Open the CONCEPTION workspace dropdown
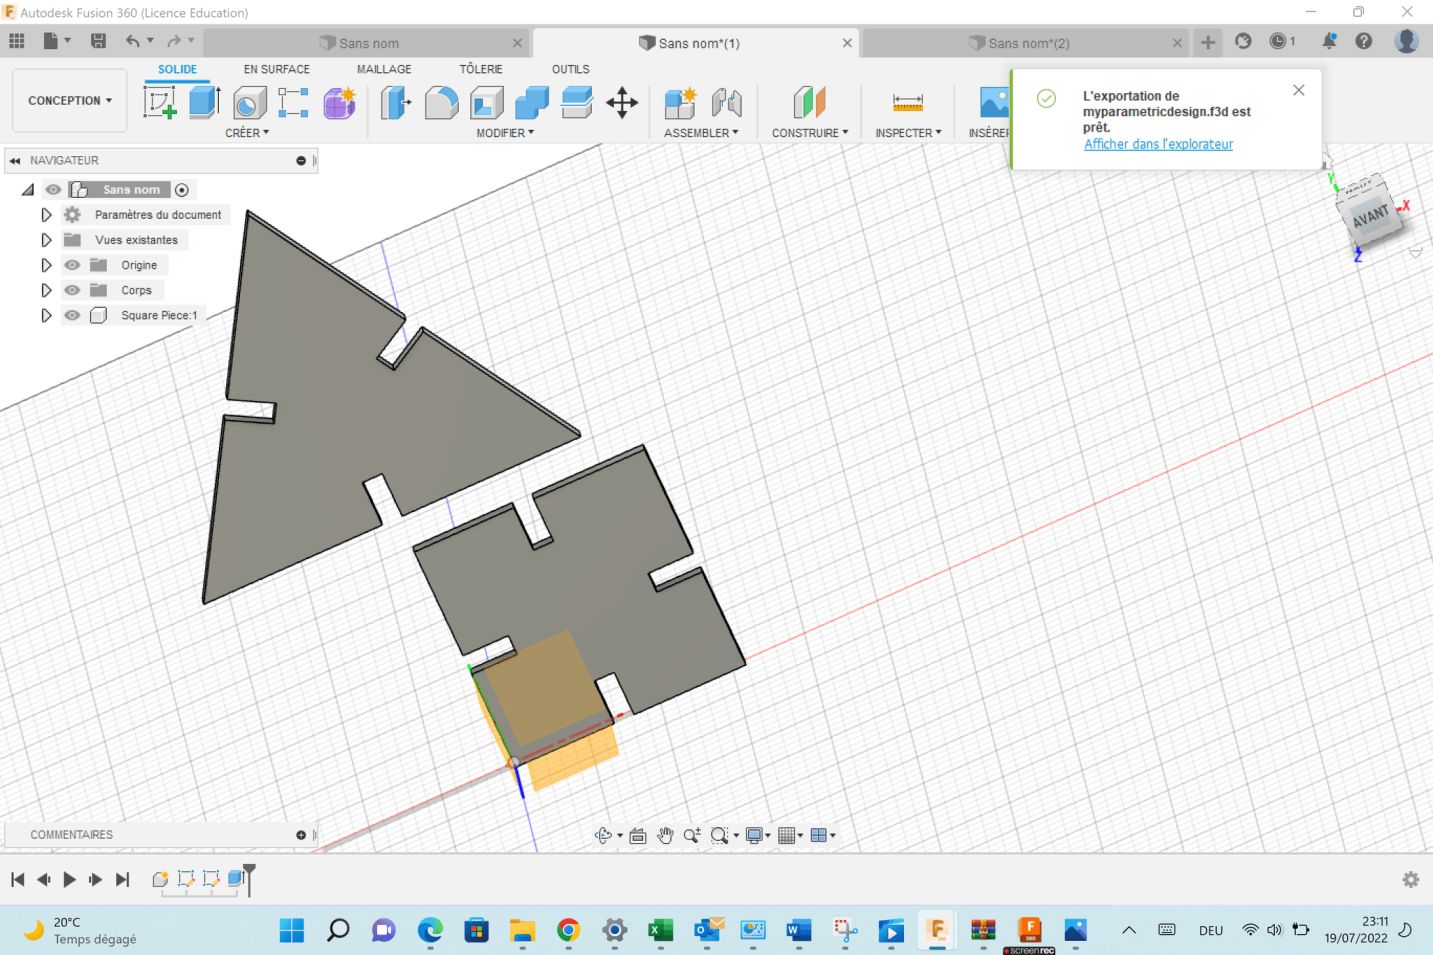 click(69, 101)
